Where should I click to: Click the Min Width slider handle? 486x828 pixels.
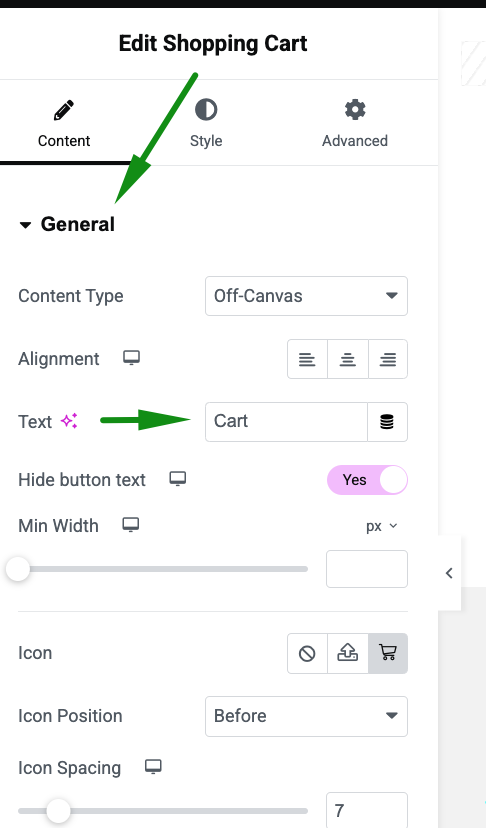[18, 569]
